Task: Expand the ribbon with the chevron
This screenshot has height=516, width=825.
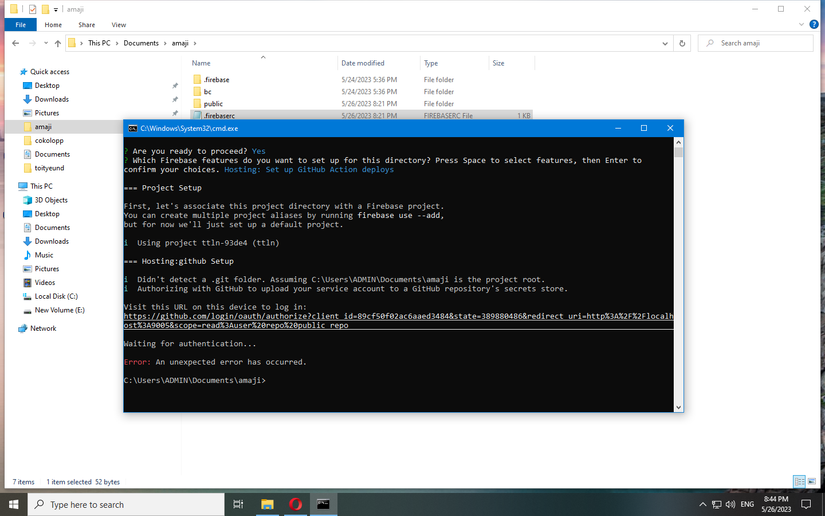Action: click(x=801, y=24)
